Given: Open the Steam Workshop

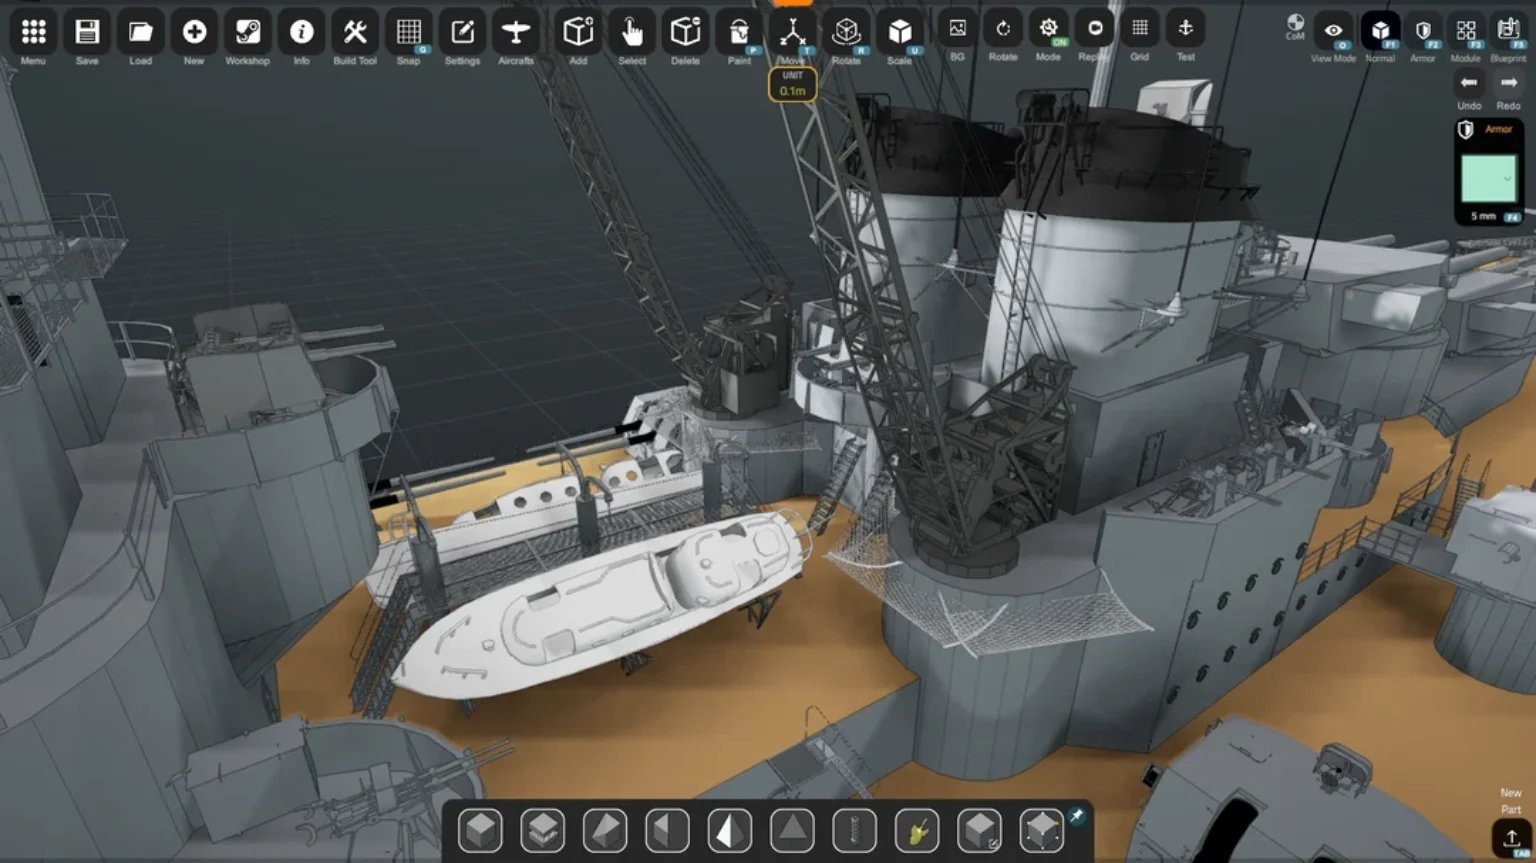Looking at the screenshot, I should pos(247,33).
